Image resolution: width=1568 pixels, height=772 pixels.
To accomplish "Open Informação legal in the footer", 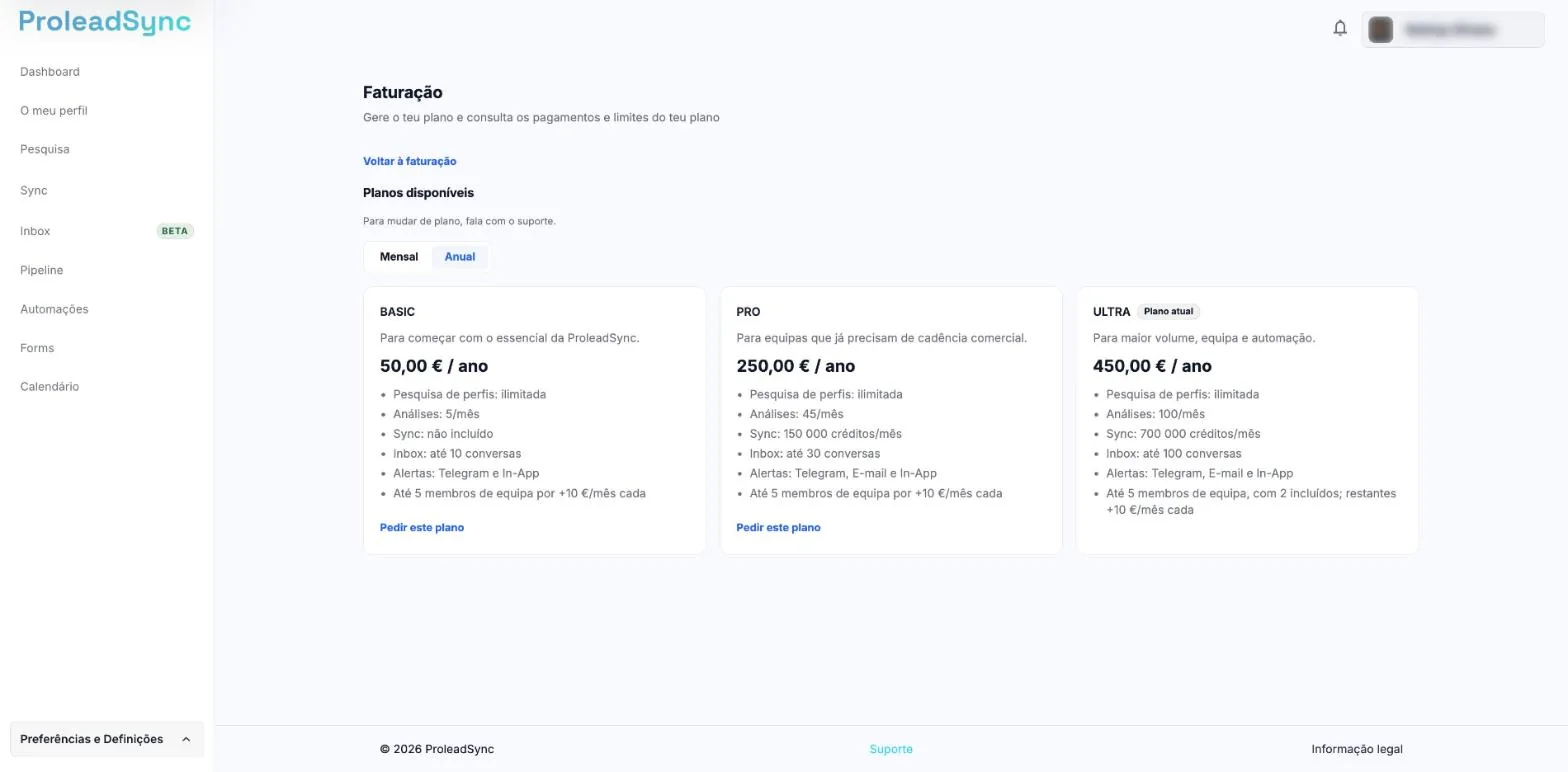I will [x=1357, y=750].
